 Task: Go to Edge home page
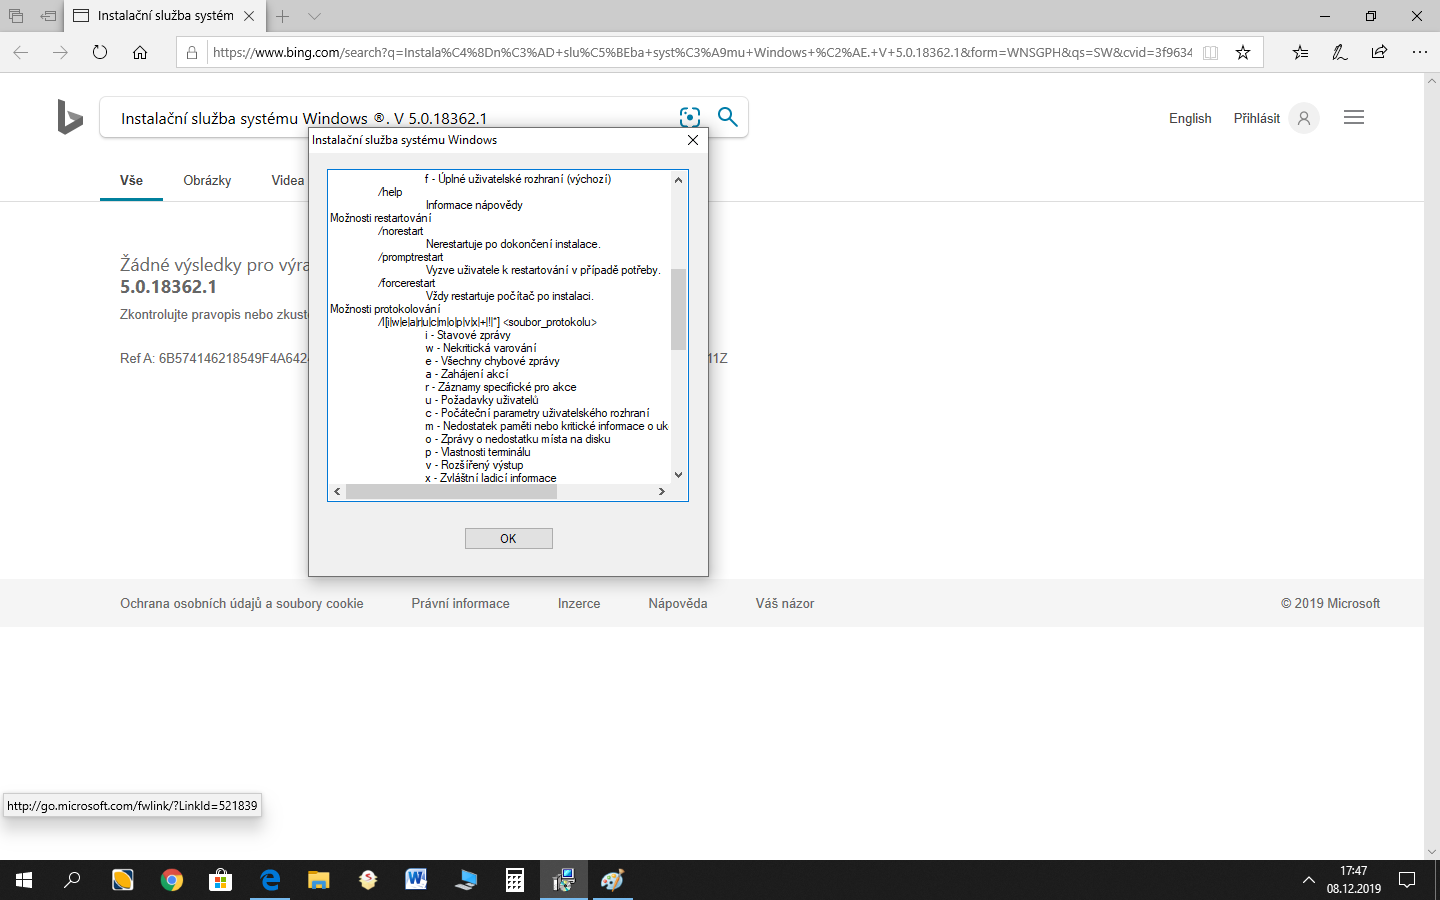[x=140, y=52]
